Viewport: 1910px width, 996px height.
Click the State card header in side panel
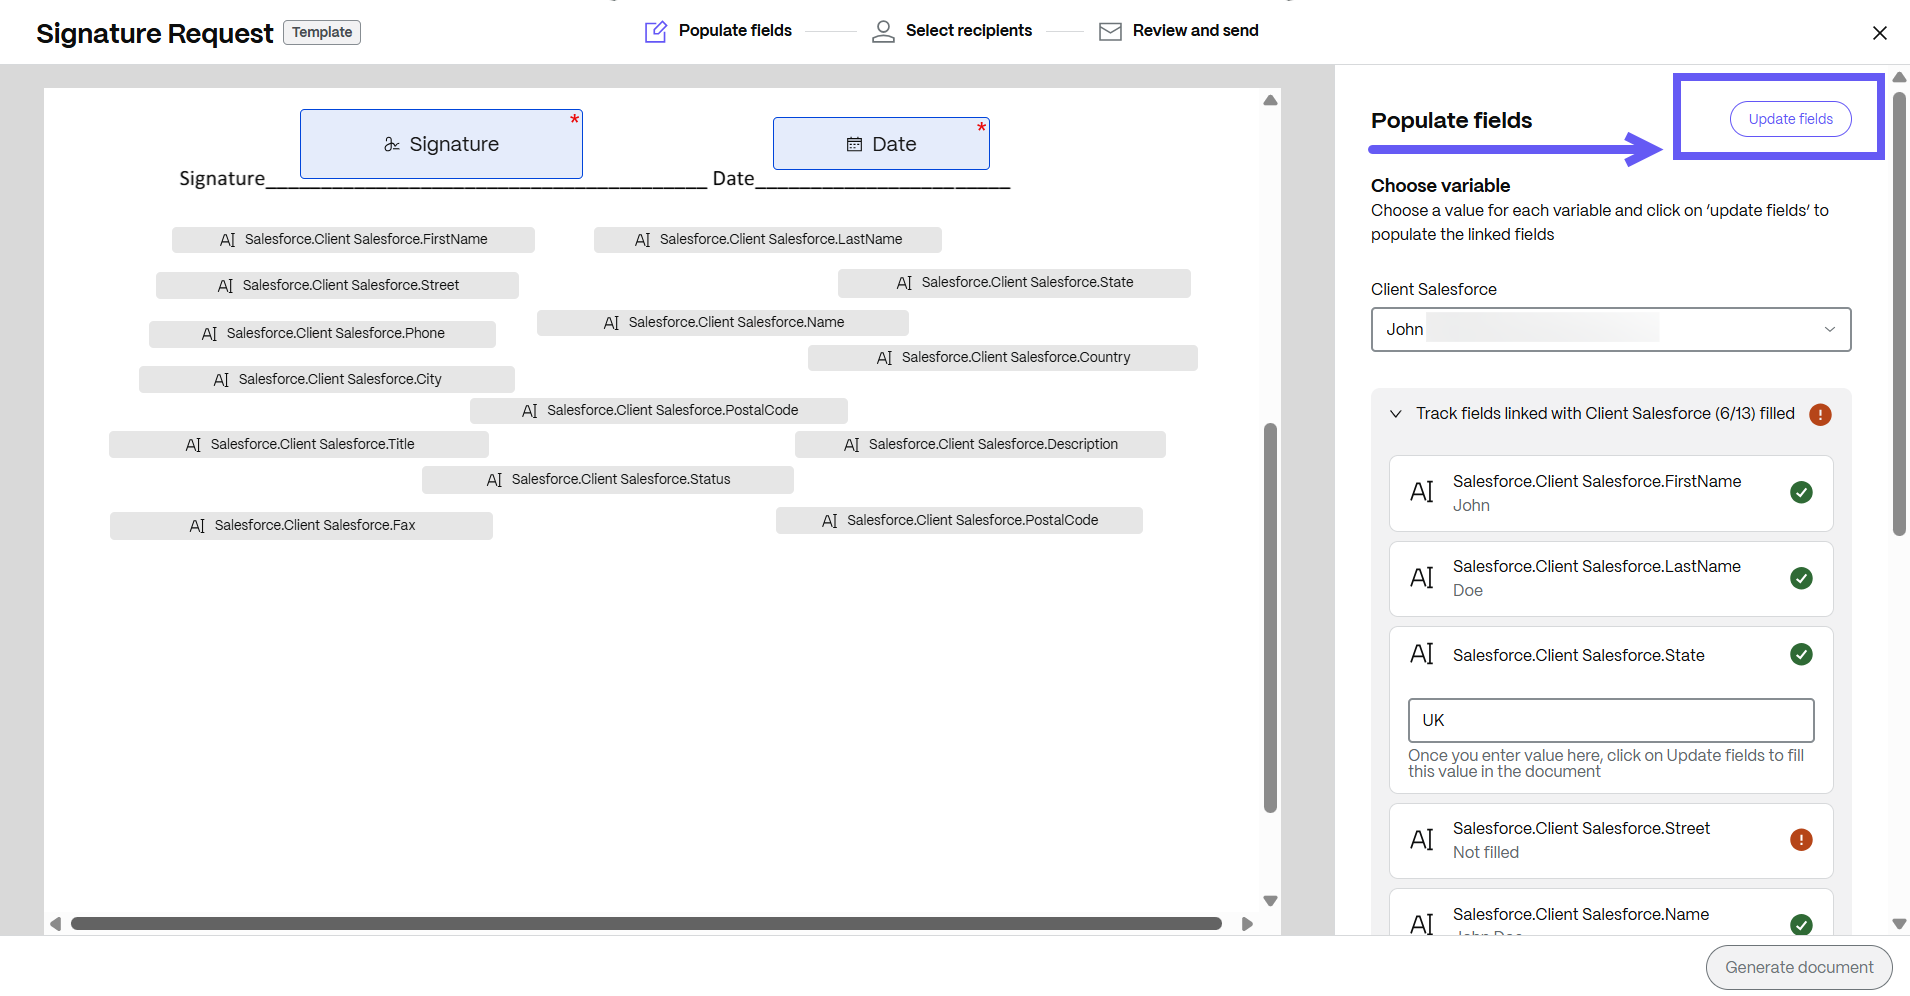click(1610, 655)
